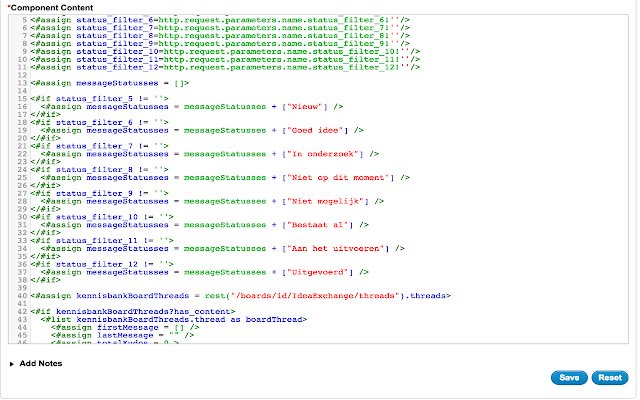This screenshot has height=400, width=640.
Task: Click the Reset button
Action: click(x=610, y=378)
